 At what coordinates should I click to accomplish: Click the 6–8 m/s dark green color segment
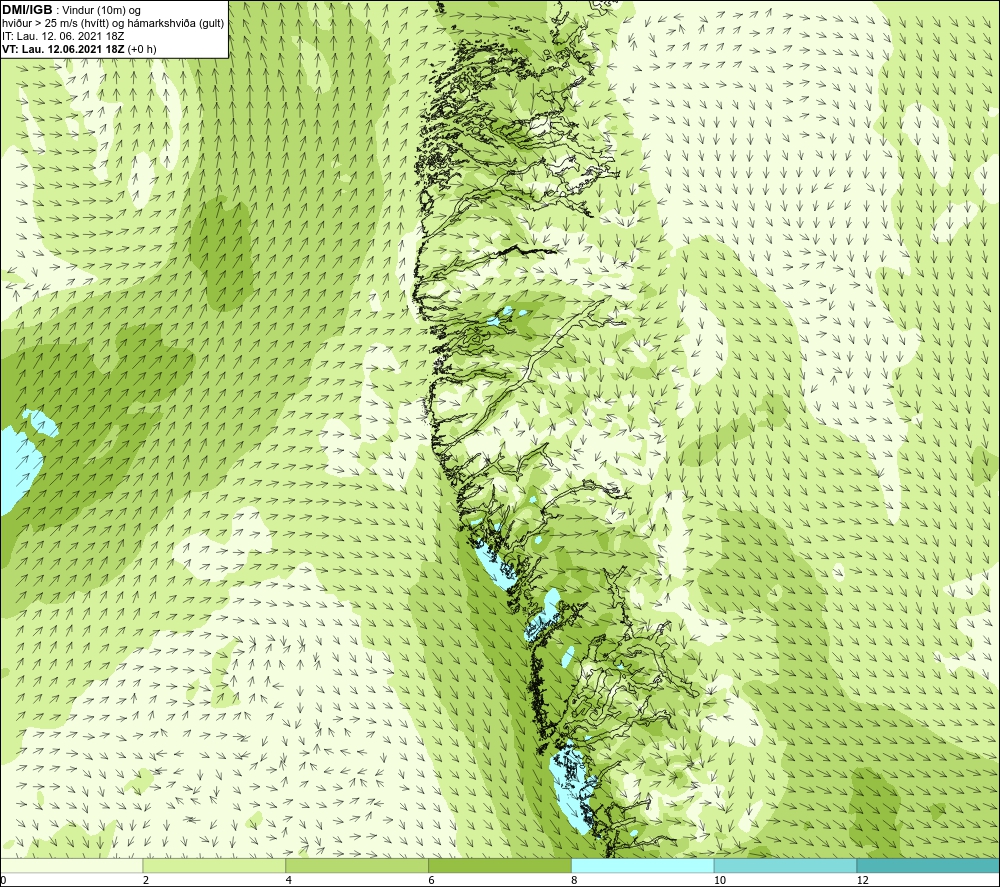500,865
